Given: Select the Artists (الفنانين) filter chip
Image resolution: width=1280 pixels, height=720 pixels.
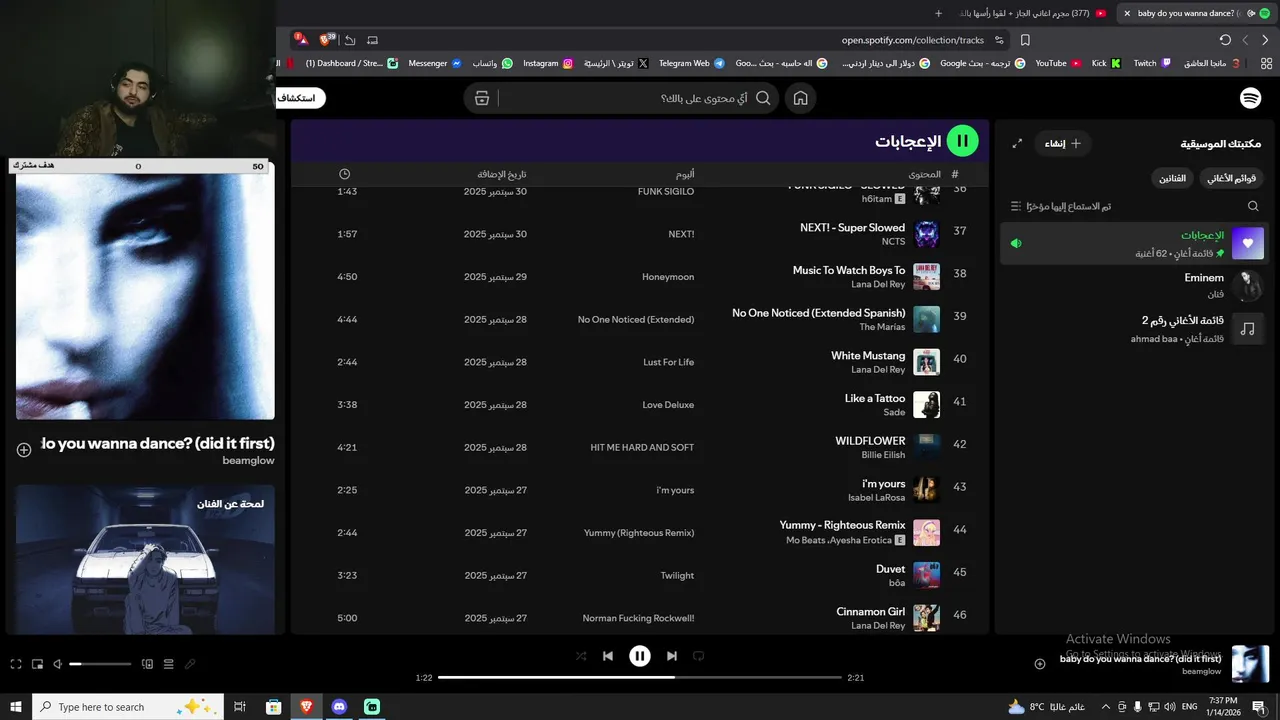Looking at the screenshot, I should tap(1172, 178).
